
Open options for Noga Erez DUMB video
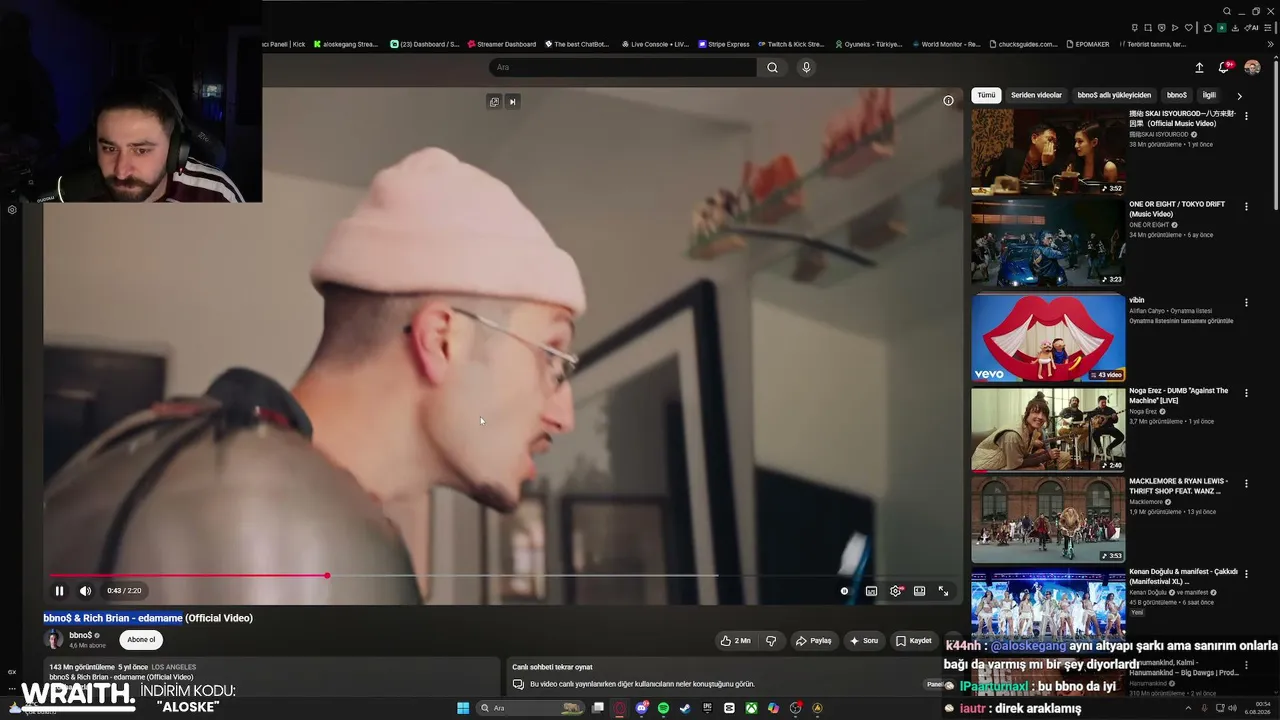point(1246,394)
